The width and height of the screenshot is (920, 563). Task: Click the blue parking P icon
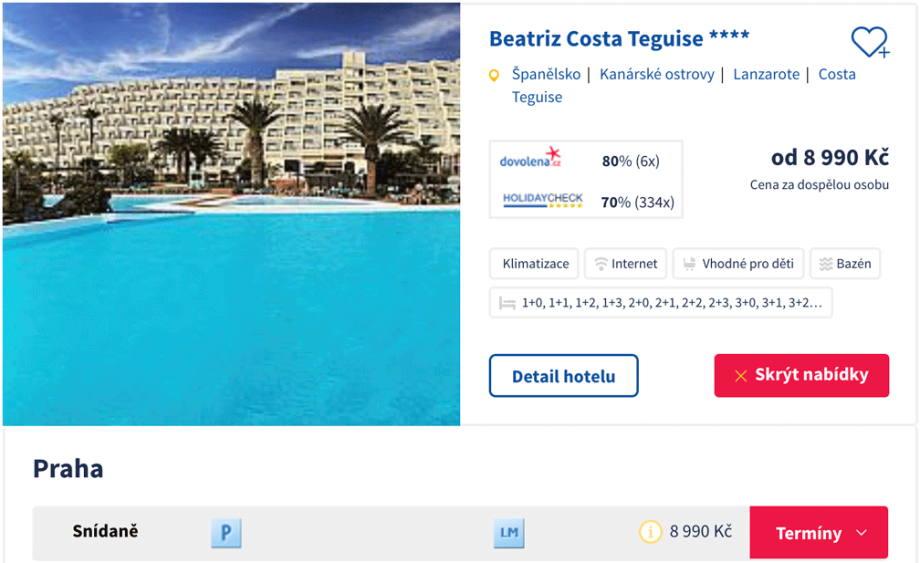pyautogui.click(x=226, y=533)
